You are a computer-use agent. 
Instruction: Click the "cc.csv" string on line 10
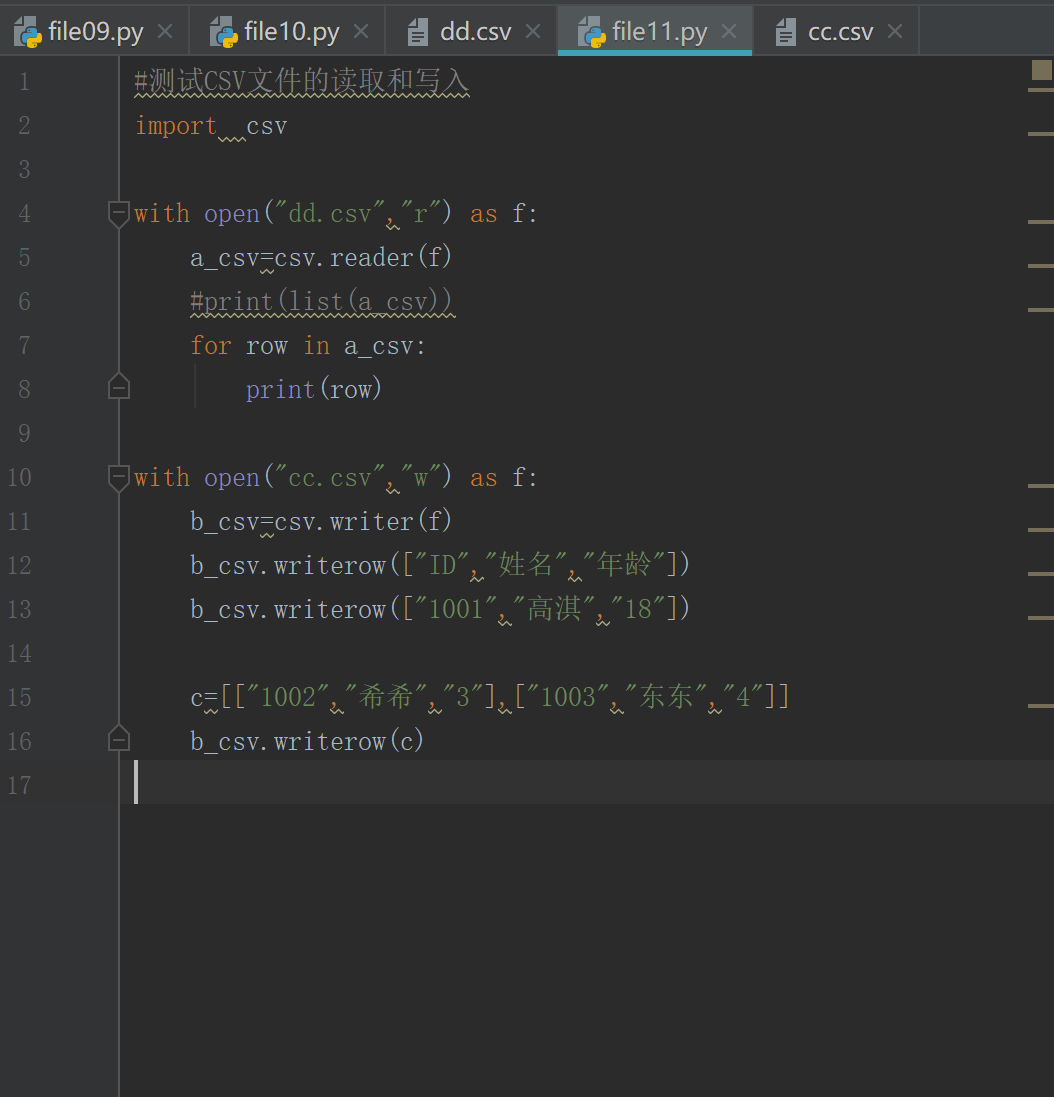pyautogui.click(x=329, y=478)
